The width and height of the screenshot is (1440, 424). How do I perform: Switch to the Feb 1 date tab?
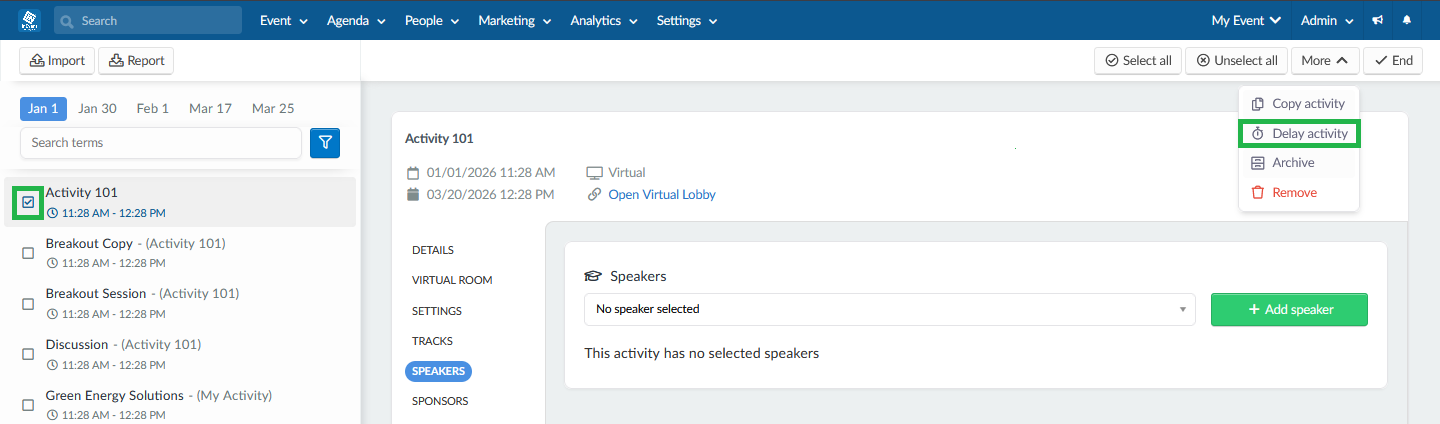[x=153, y=109]
